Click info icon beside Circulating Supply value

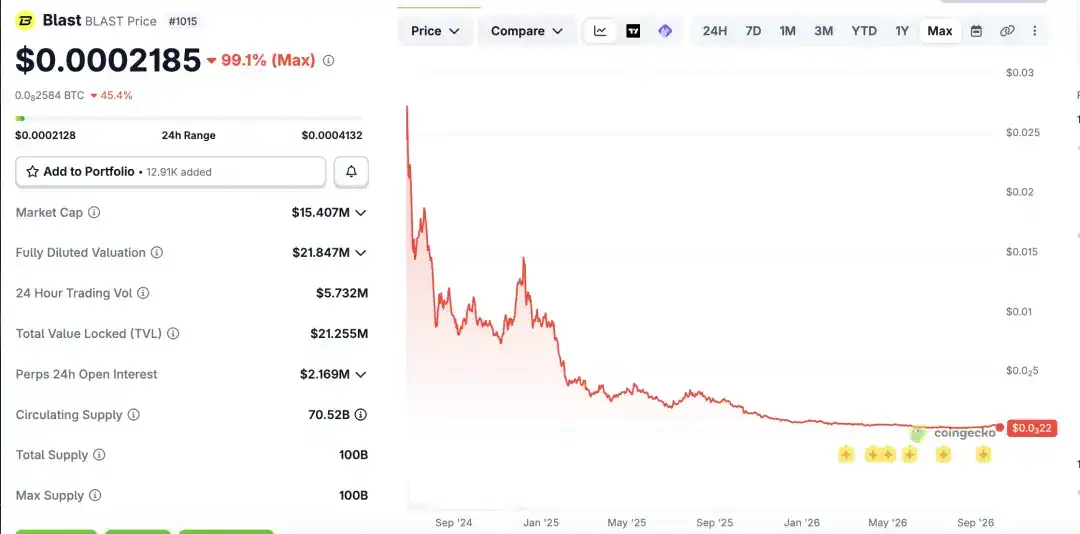pos(360,415)
